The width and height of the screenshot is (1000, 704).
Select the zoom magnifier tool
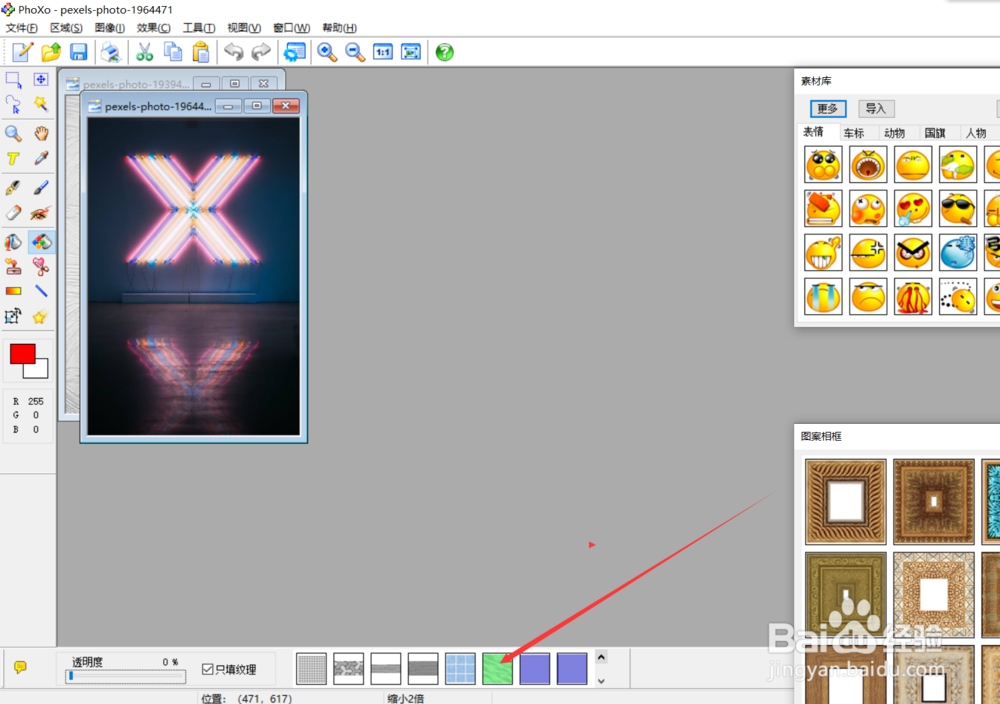13,133
